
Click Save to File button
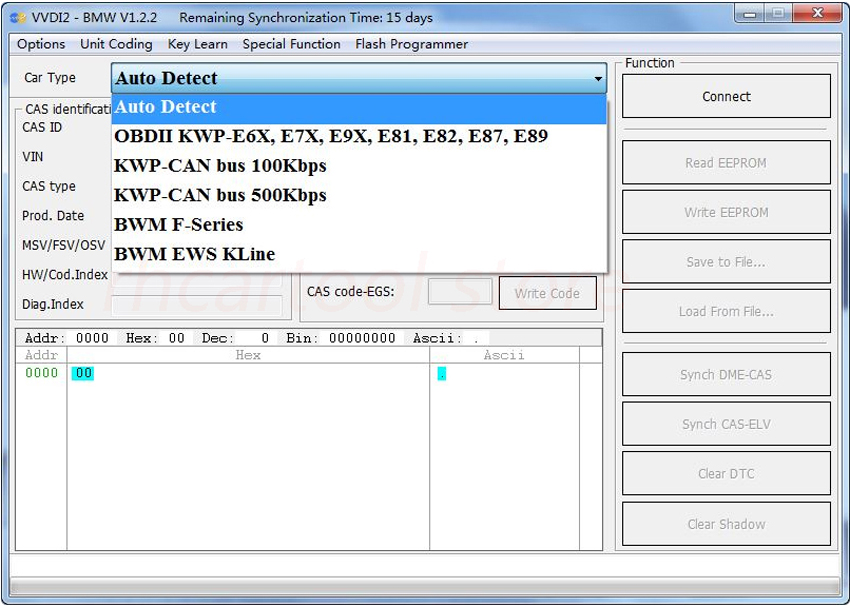726,262
